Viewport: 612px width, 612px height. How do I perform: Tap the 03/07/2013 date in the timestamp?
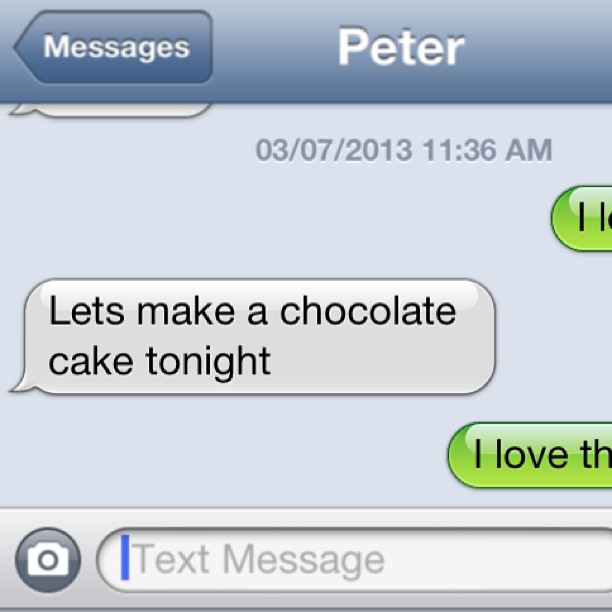click(x=334, y=150)
